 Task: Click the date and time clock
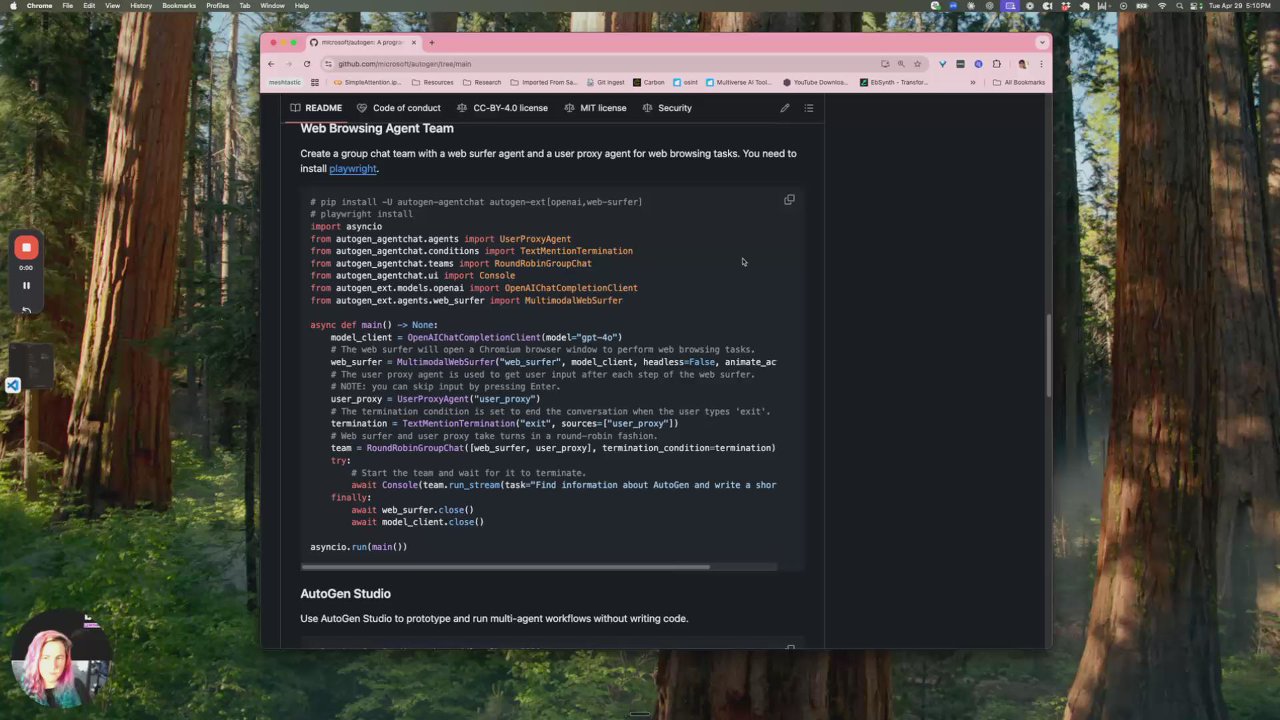1238,6
